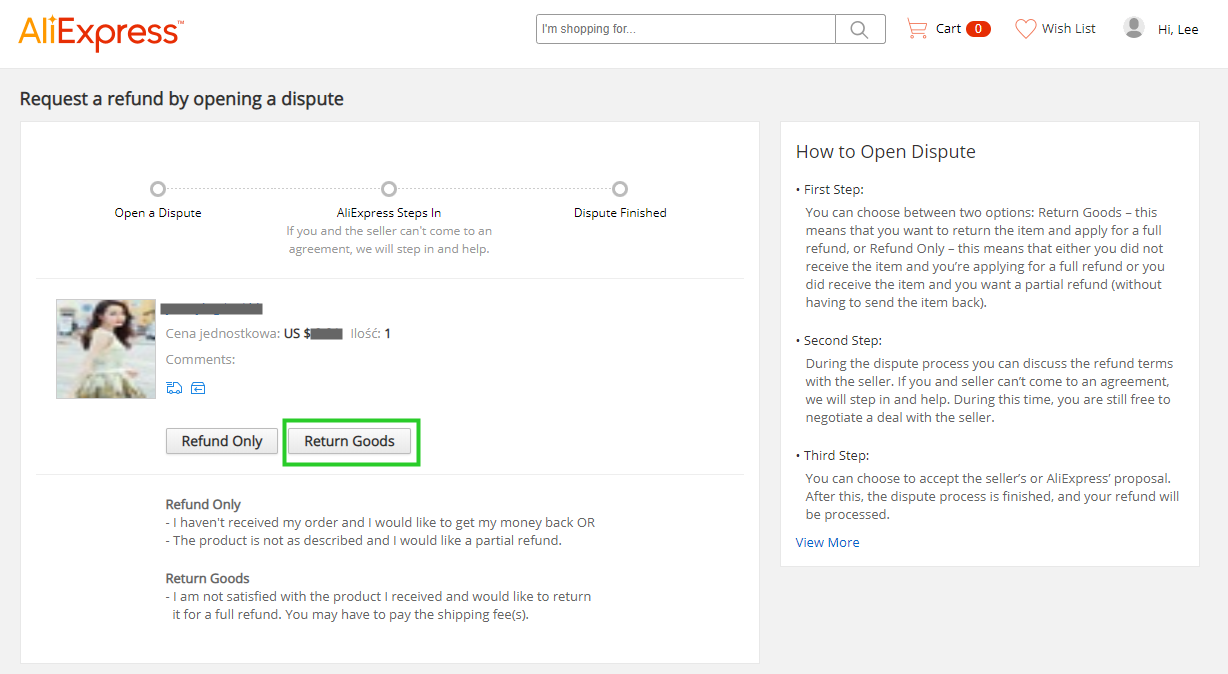Image resolution: width=1228 pixels, height=674 pixels.
Task: Click the Open a Dispute step circle
Action: [158, 189]
